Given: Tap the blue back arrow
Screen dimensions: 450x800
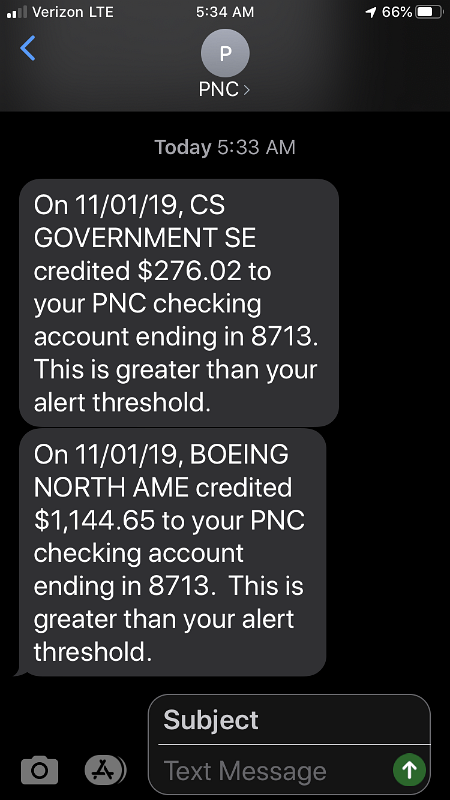Looking at the screenshot, I should 28,48.
